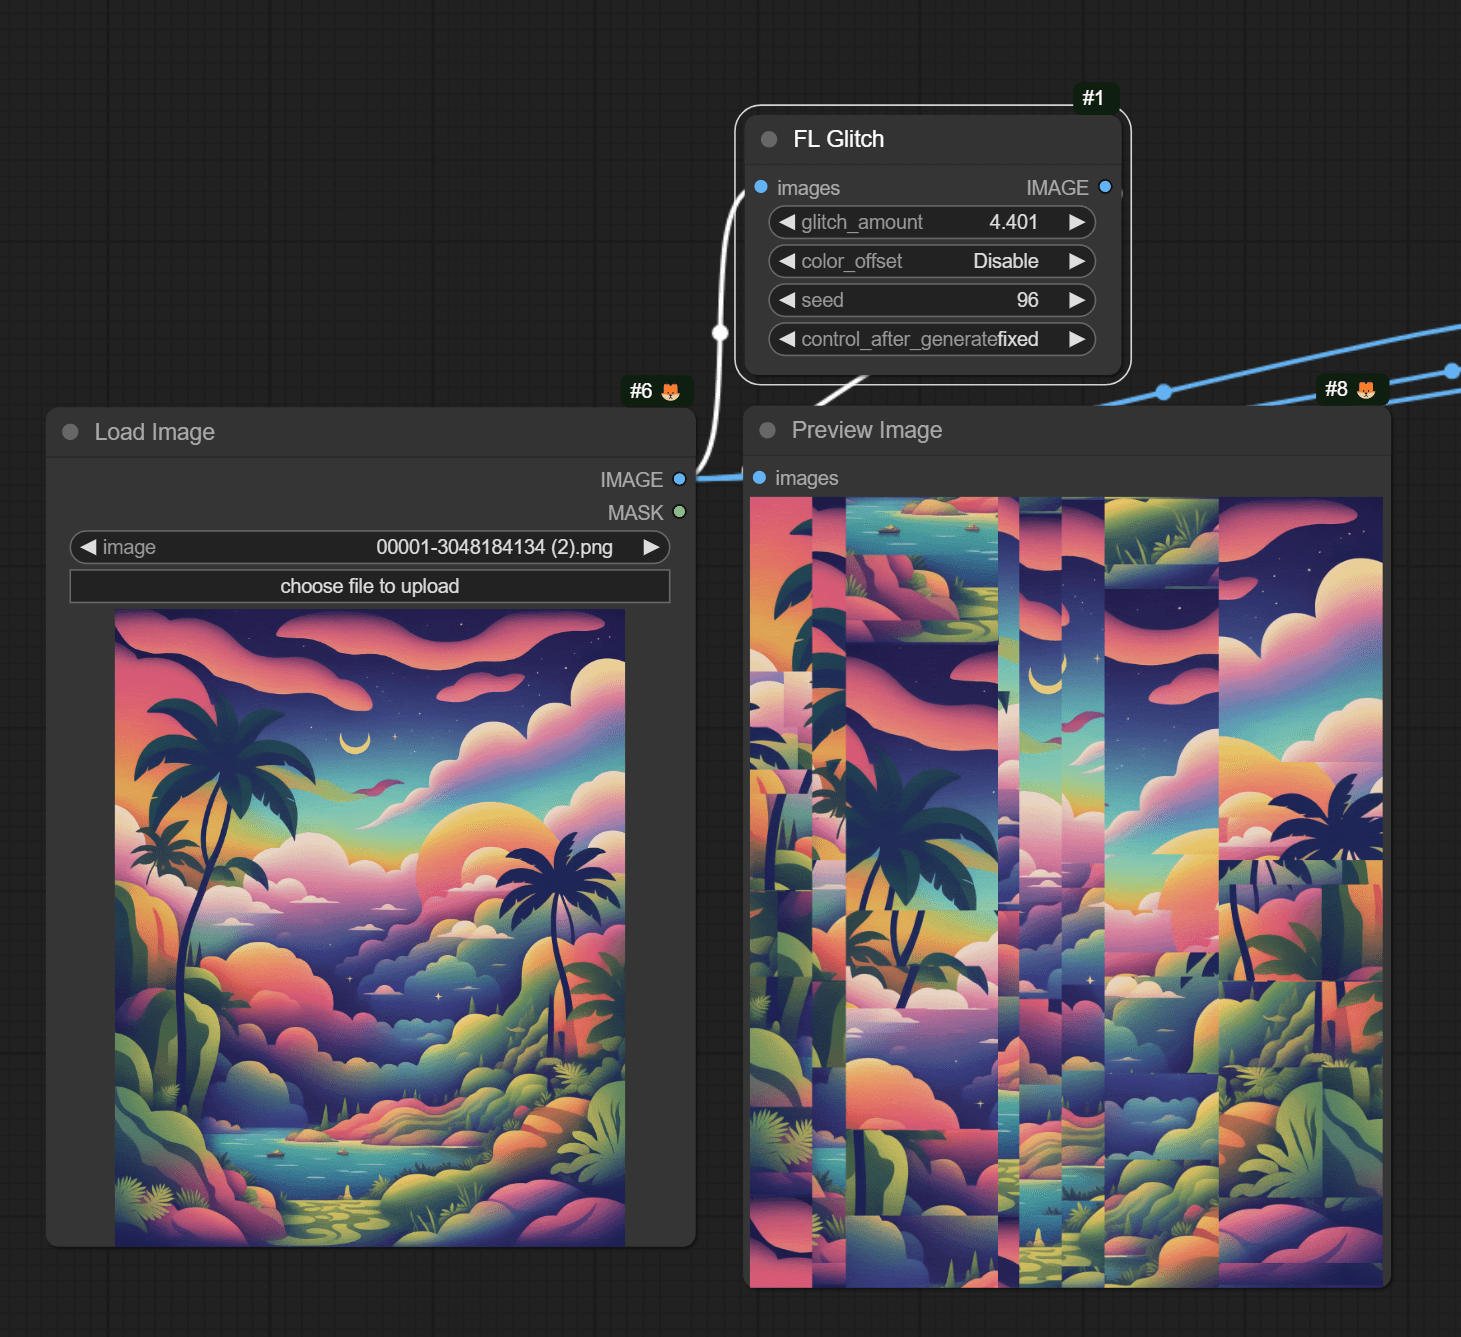Decrease glitch_amount with the left arrow
Image resolution: width=1461 pixels, height=1337 pixels.
point(787,222)
